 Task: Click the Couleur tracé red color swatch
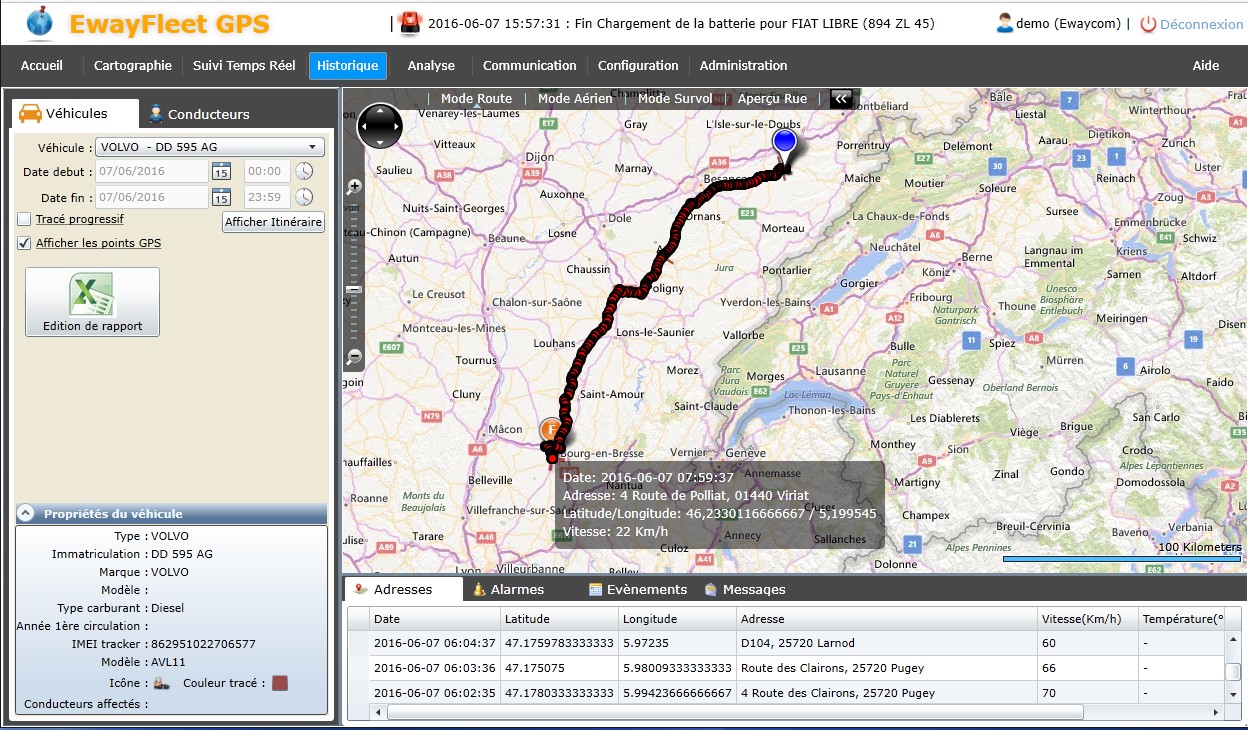point(280,683)
